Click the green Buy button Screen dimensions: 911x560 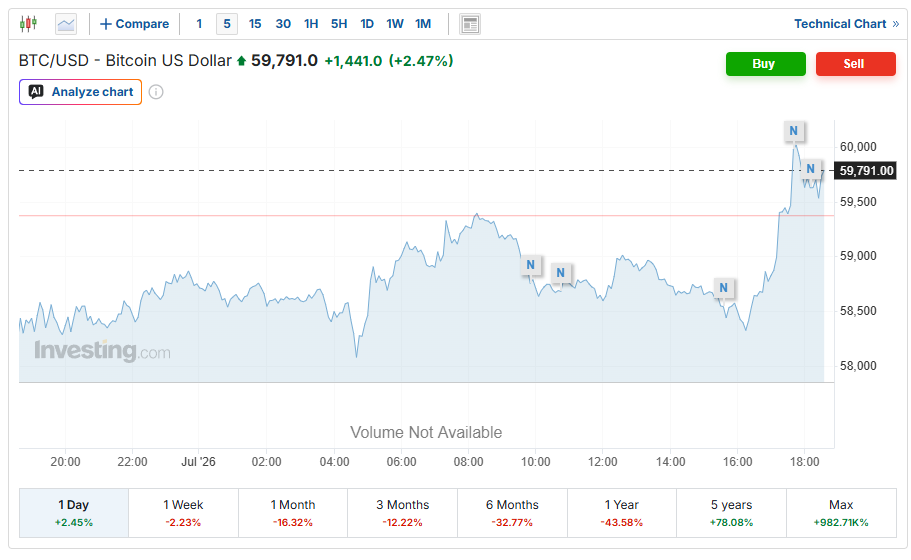coord(765,64)
